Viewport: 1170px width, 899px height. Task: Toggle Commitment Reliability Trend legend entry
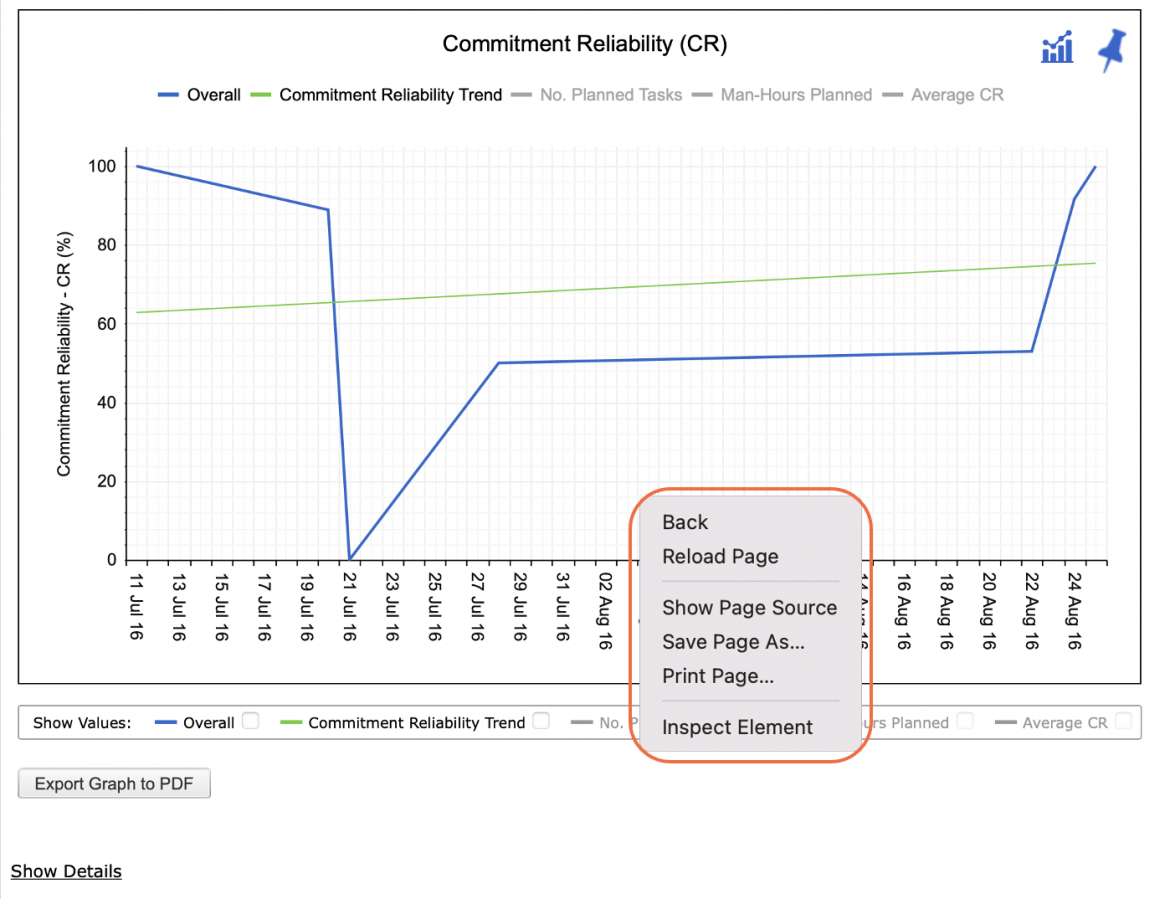[376, 95]
